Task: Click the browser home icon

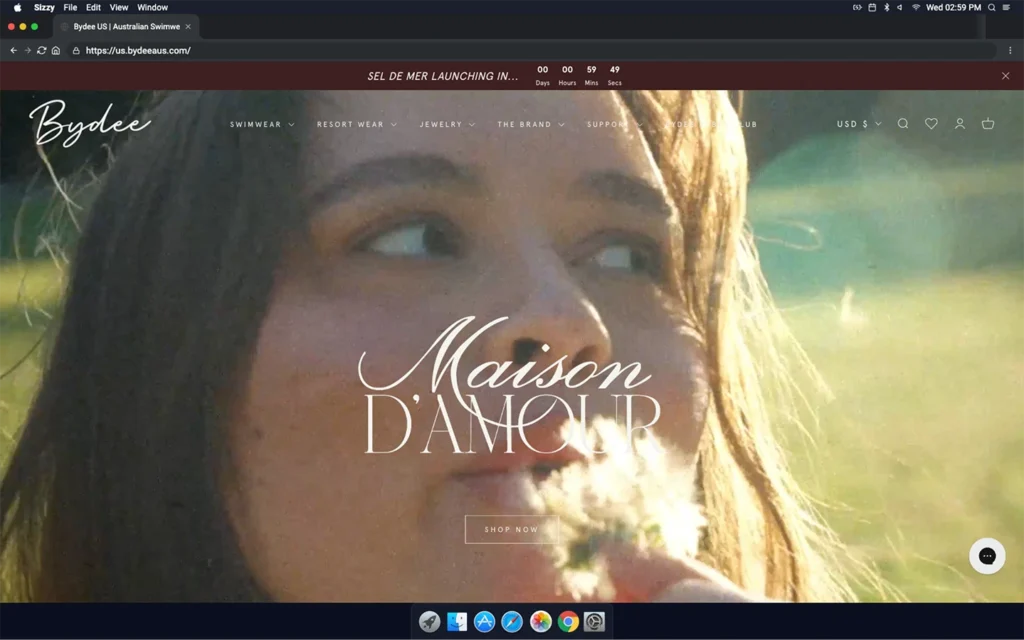Action: pyautogui.click(x=56, y=50)
